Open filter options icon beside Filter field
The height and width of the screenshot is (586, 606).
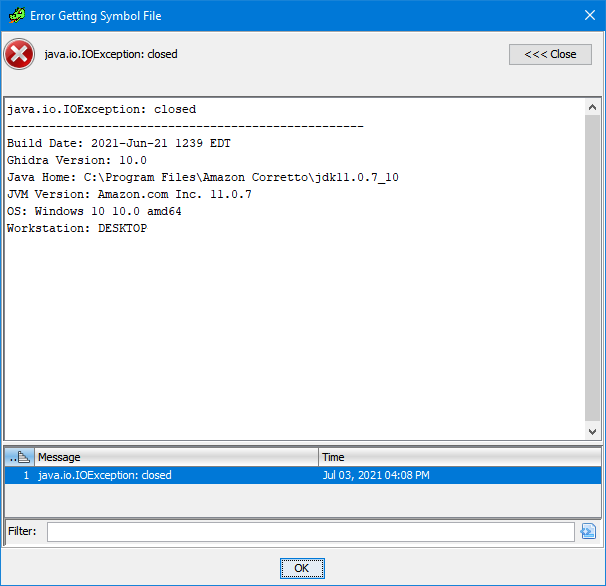tap(589, 531)
